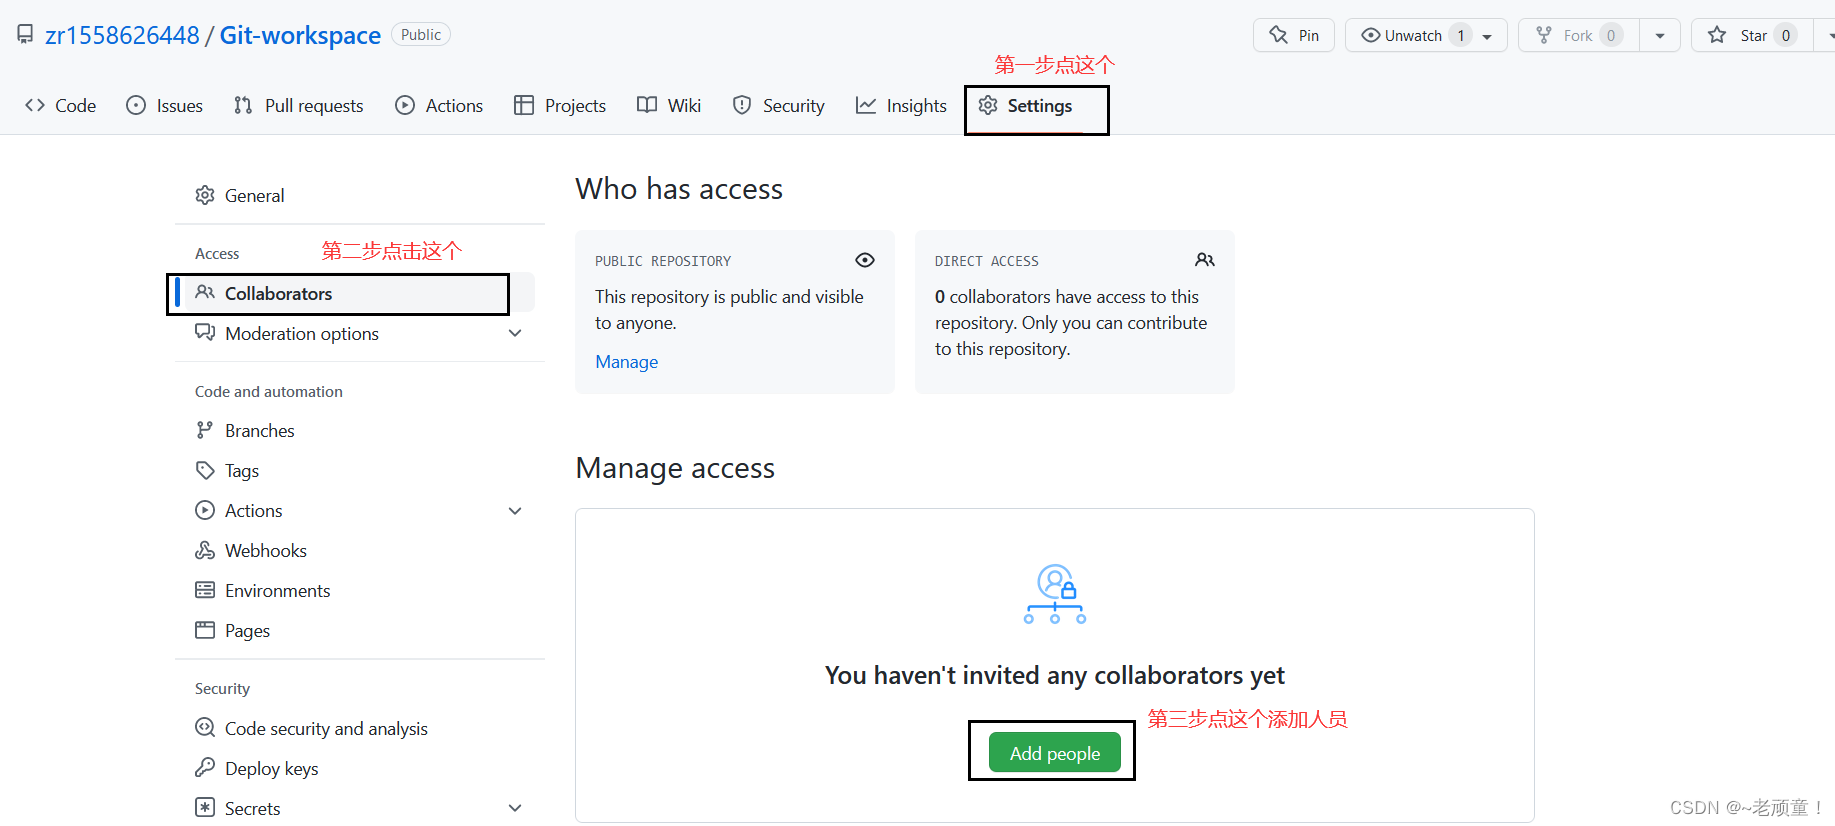Open the Projects tab

(560, 105)
